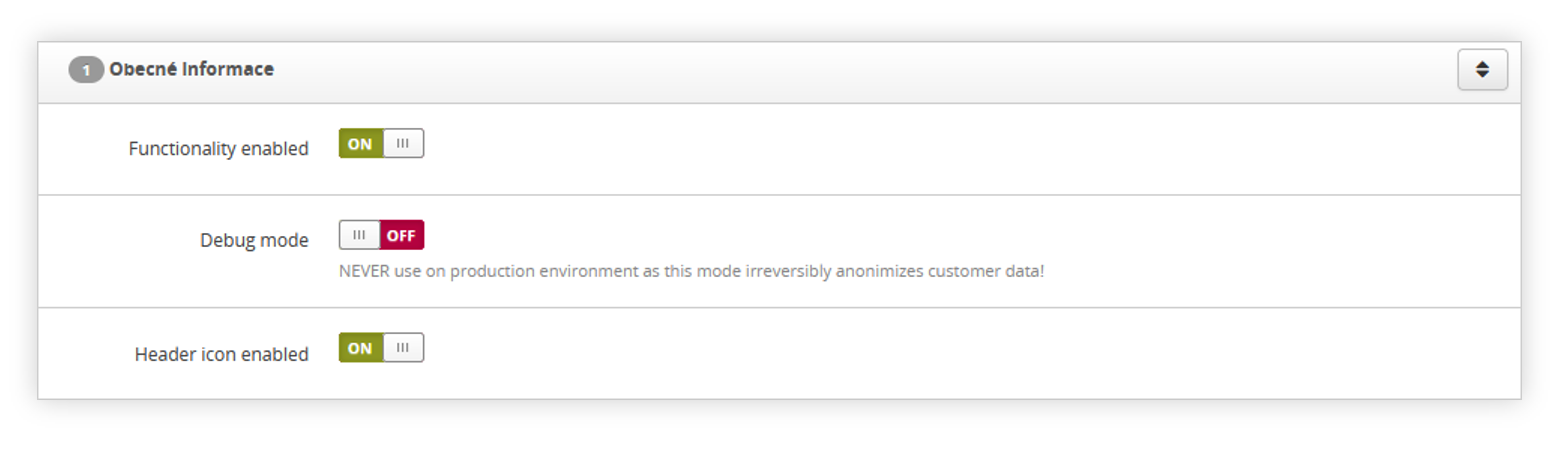Click the Obecné Informace section title

tap(191, 70)
